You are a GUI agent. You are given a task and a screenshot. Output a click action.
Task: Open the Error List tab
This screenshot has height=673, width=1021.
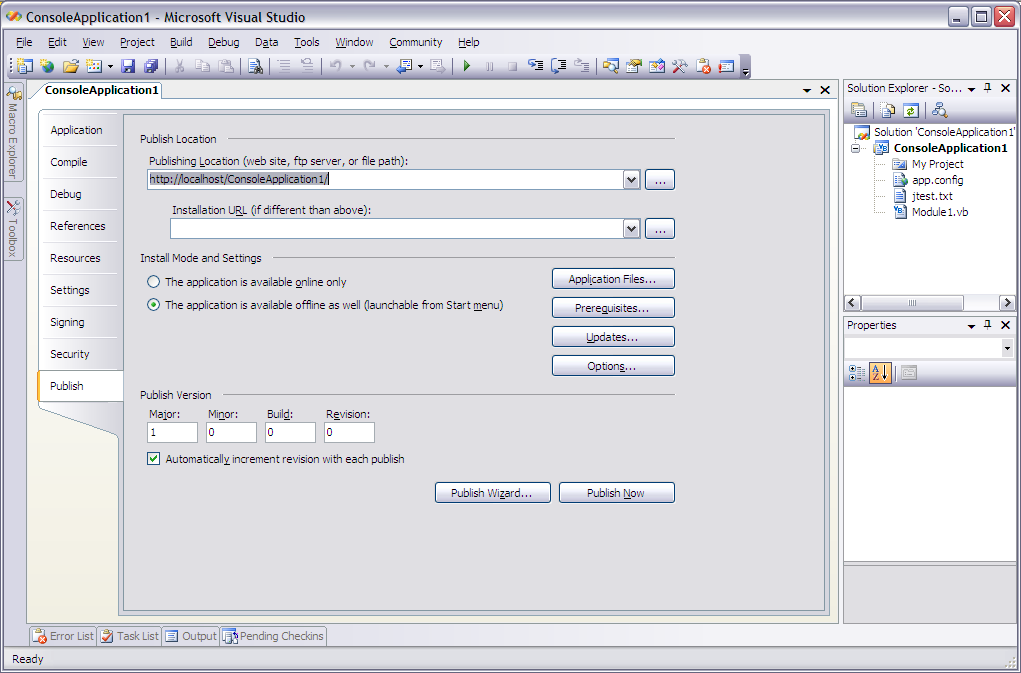(x=64, y=636)
